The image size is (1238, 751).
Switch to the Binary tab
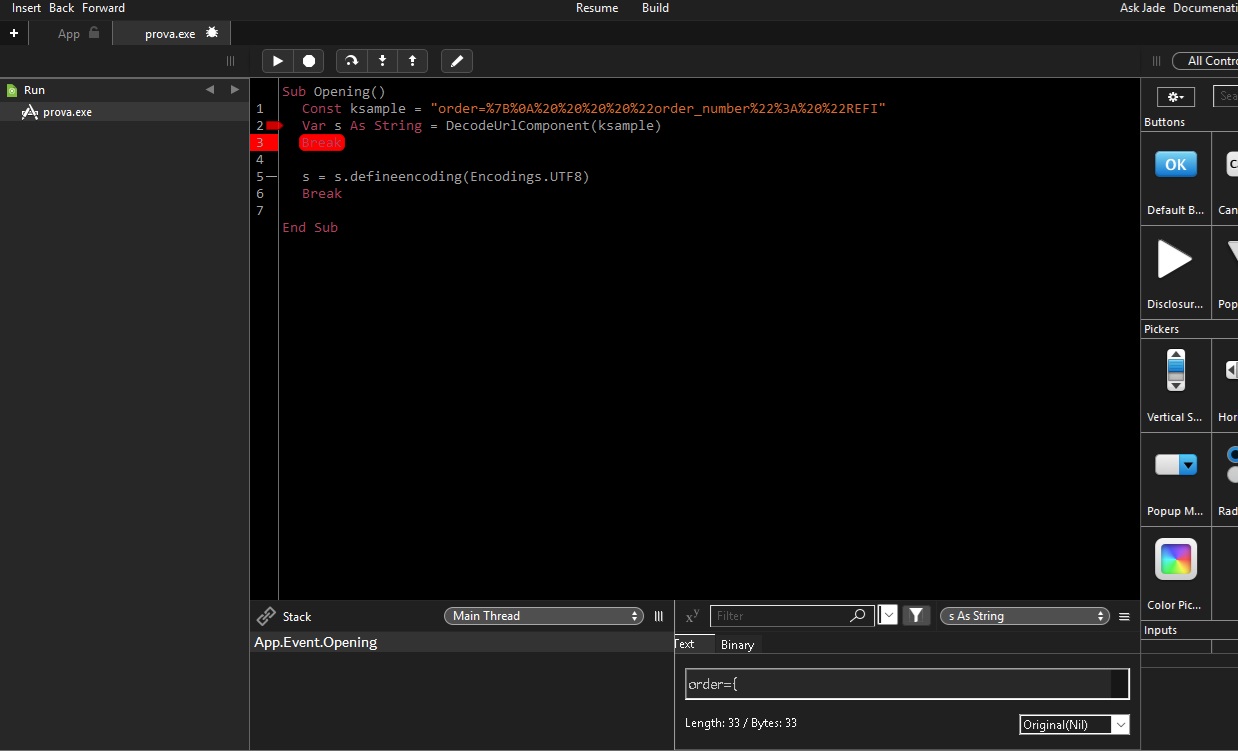click(737, 645)
